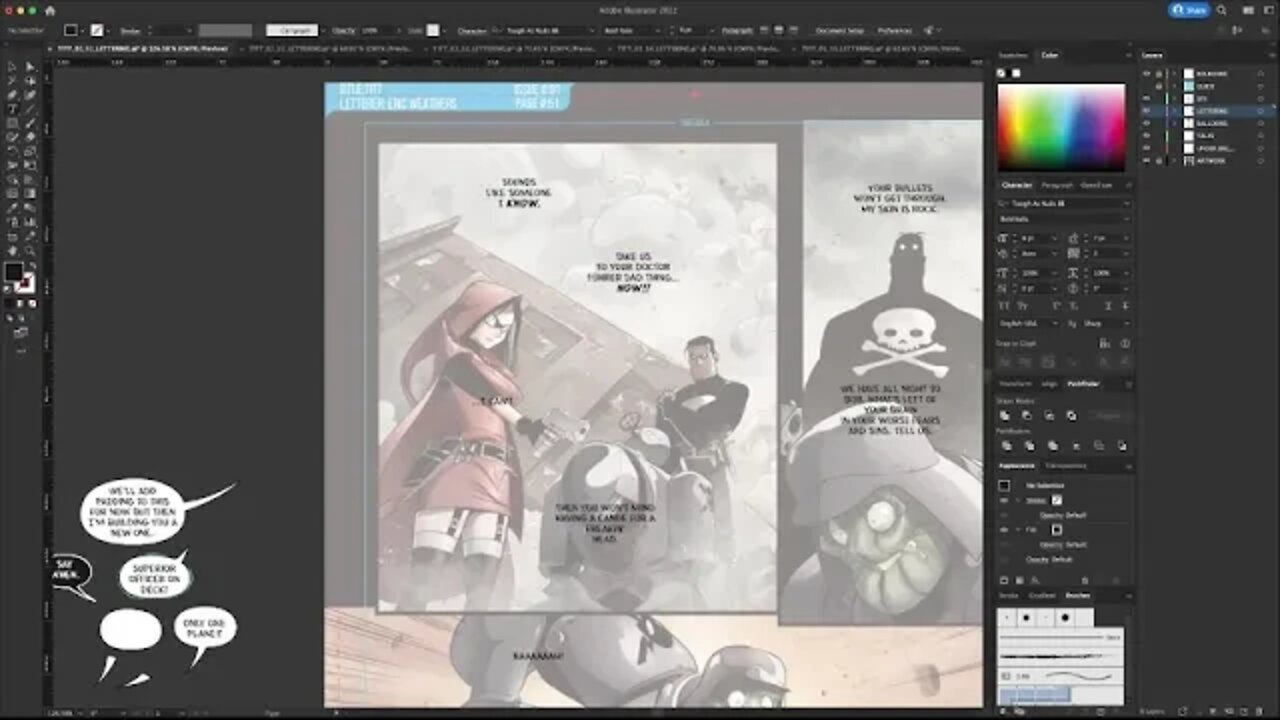Select the Magic Wand tool

point(12,80)
